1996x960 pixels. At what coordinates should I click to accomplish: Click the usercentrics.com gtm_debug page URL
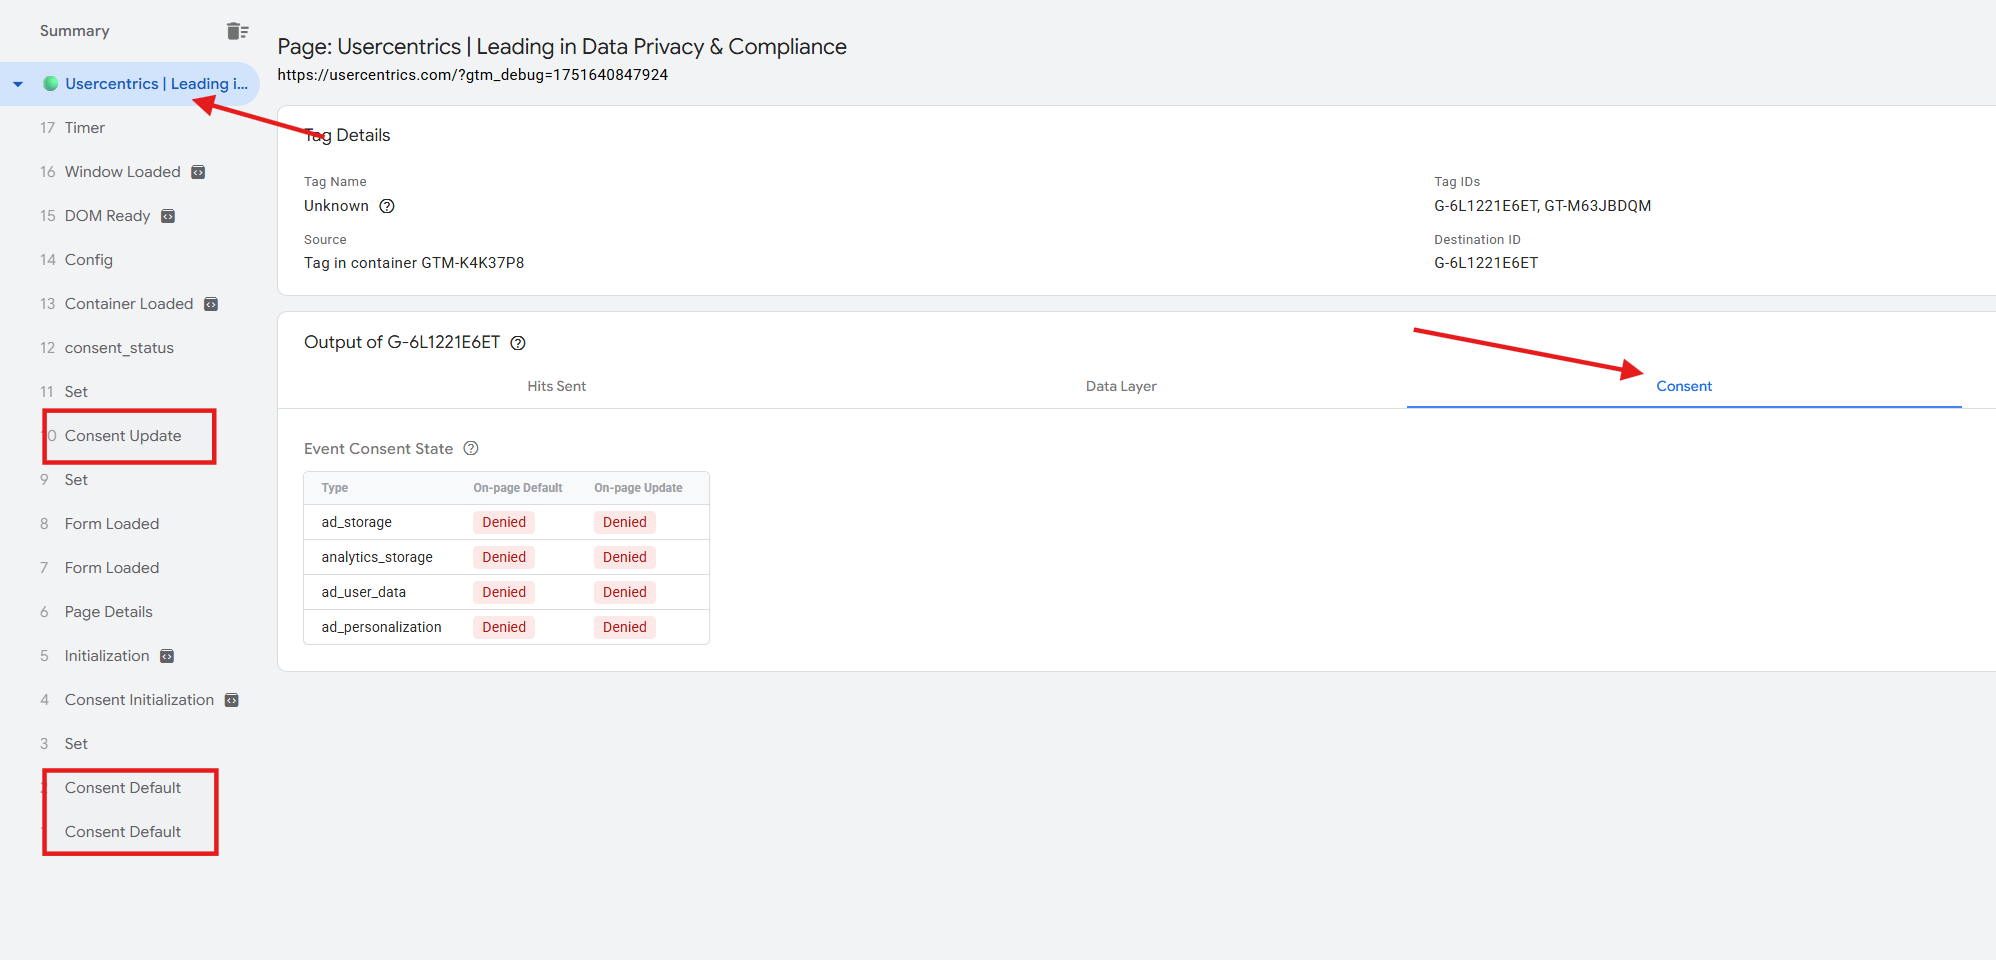click(x=472, y=75)
